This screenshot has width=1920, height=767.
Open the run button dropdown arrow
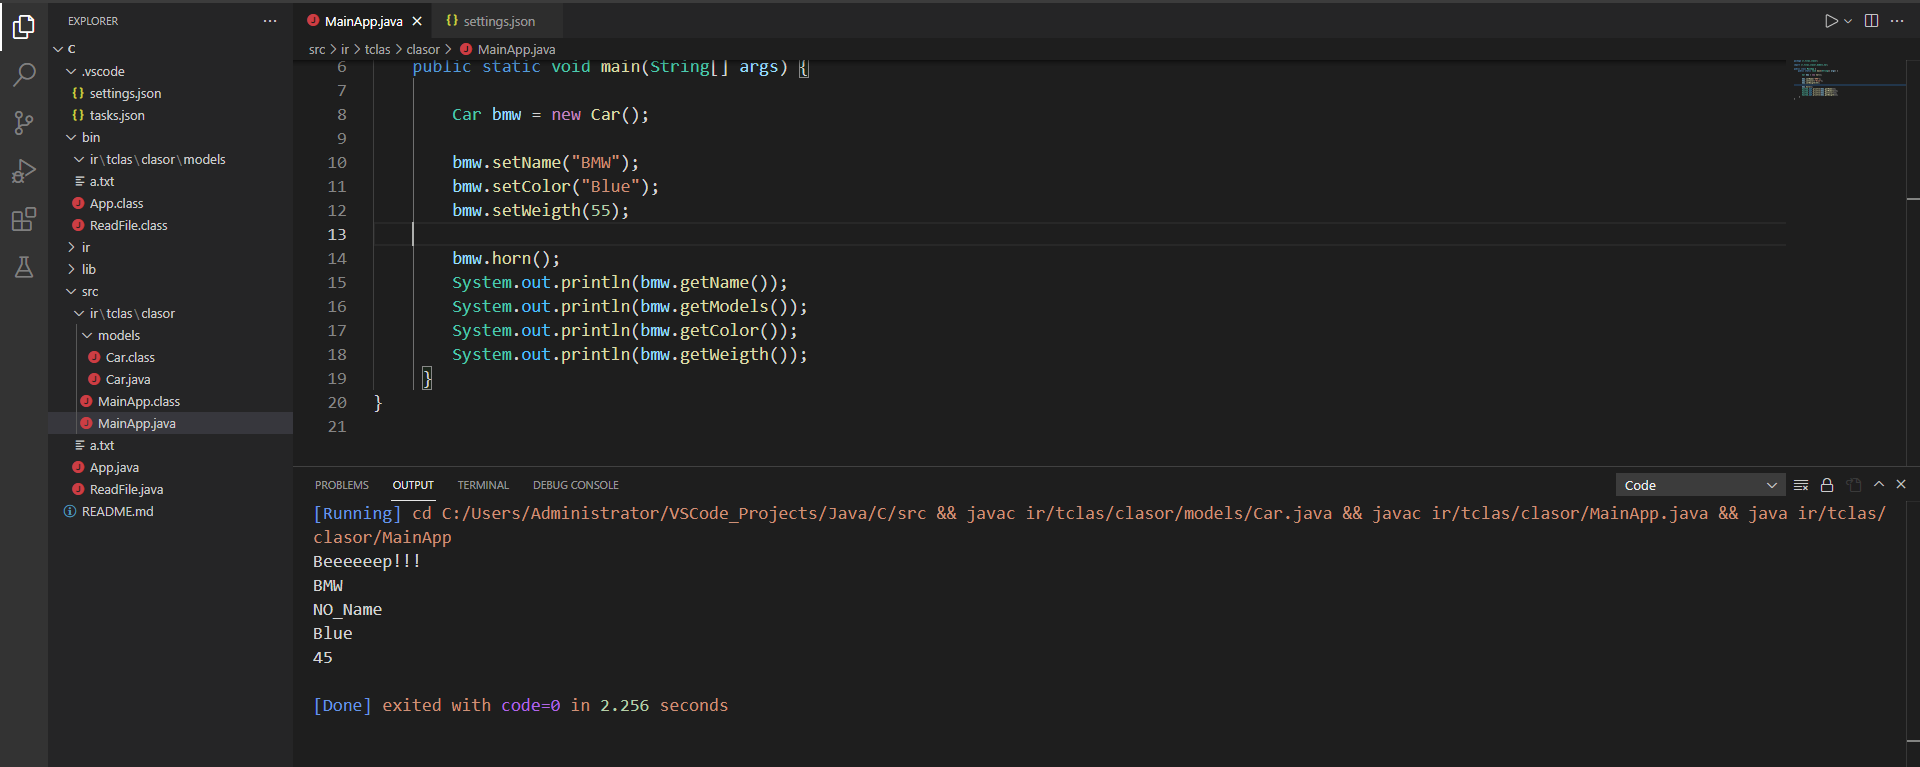pyautogui.click(x=1848, y=21)
